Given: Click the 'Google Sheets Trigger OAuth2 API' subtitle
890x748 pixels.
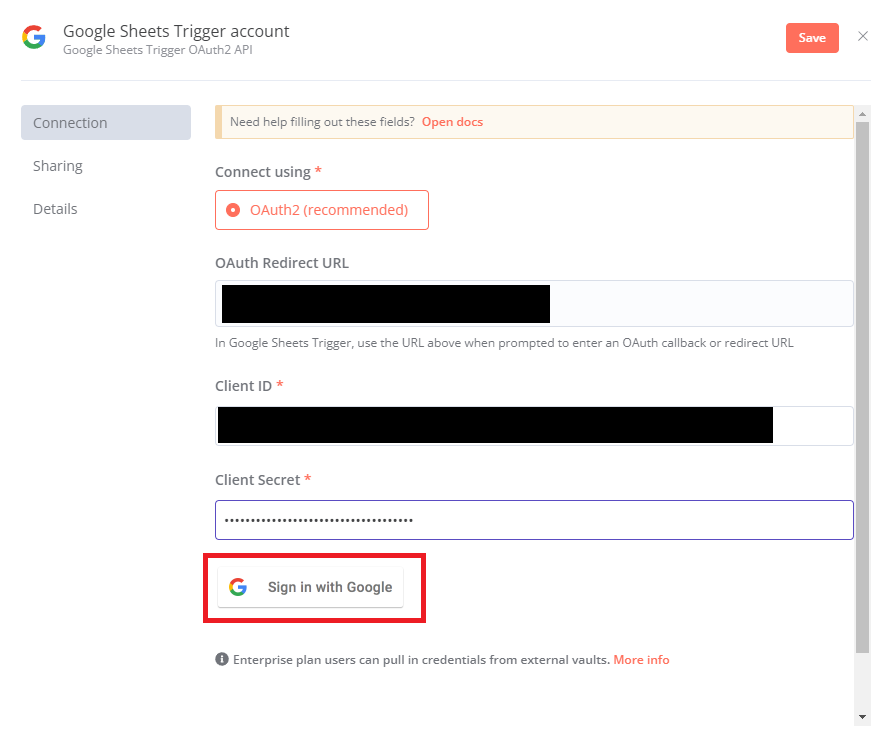Looking at the screenshot, I should coord(158,50).
